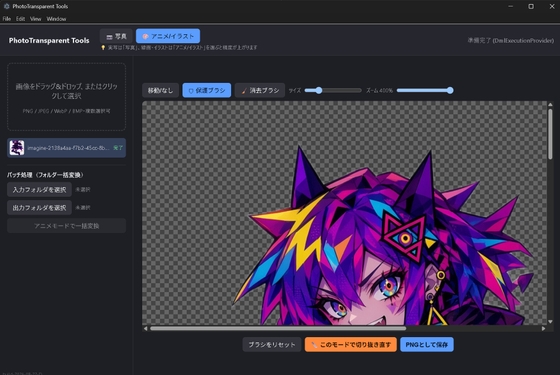Click 出力フォルダを選択 button
Viewport: 560px width, 375px height.
(39, 208)
